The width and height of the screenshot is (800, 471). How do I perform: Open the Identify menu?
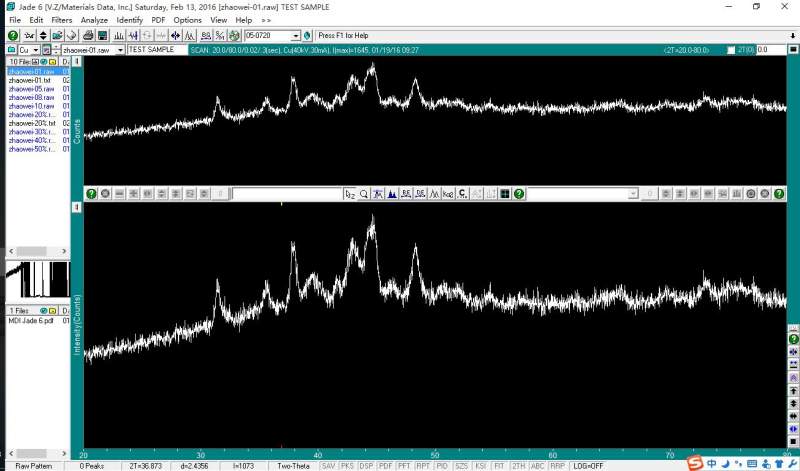(130, 20)
